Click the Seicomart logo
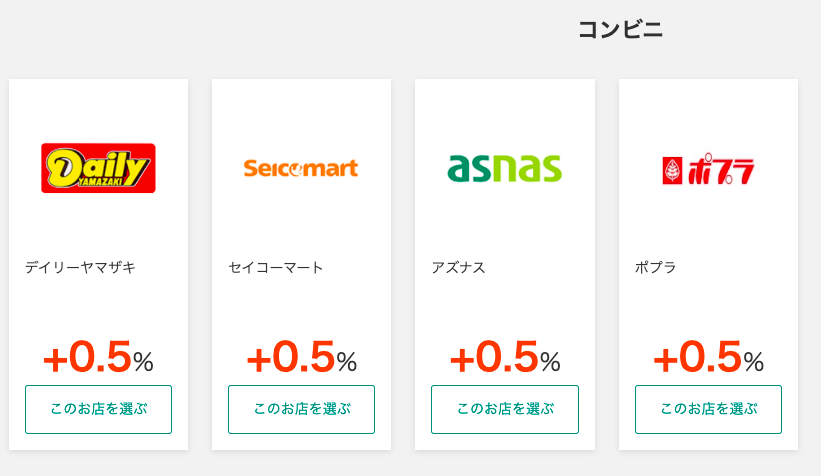 (x=301, y=168)
